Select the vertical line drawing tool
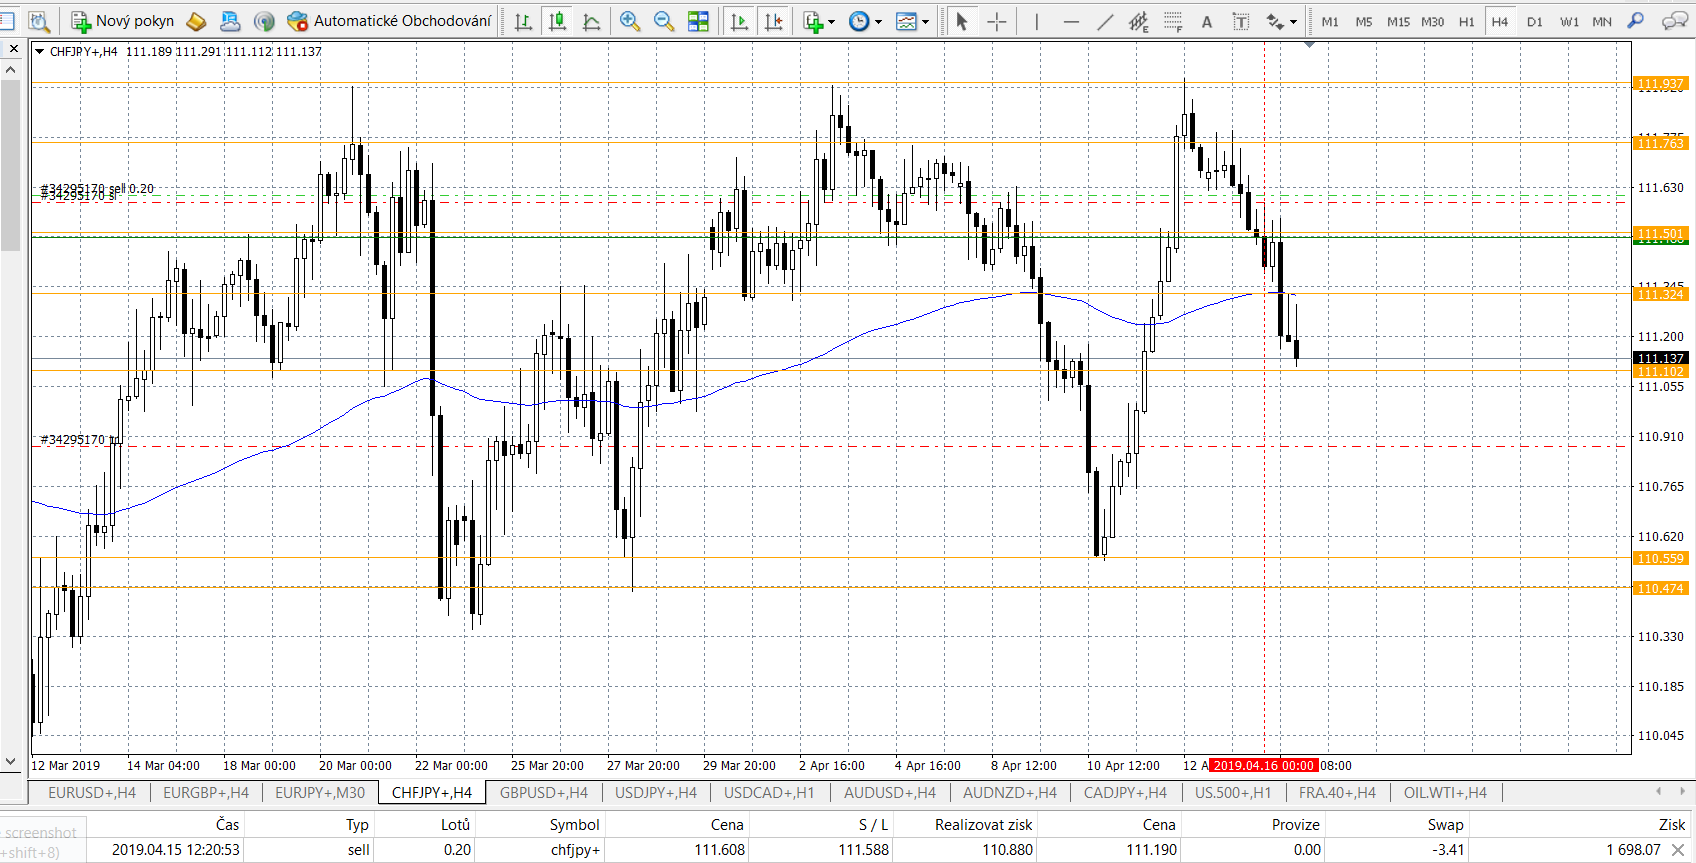Image resolution: width=1696 pixels, height=863 pixels. (1037, 21)
